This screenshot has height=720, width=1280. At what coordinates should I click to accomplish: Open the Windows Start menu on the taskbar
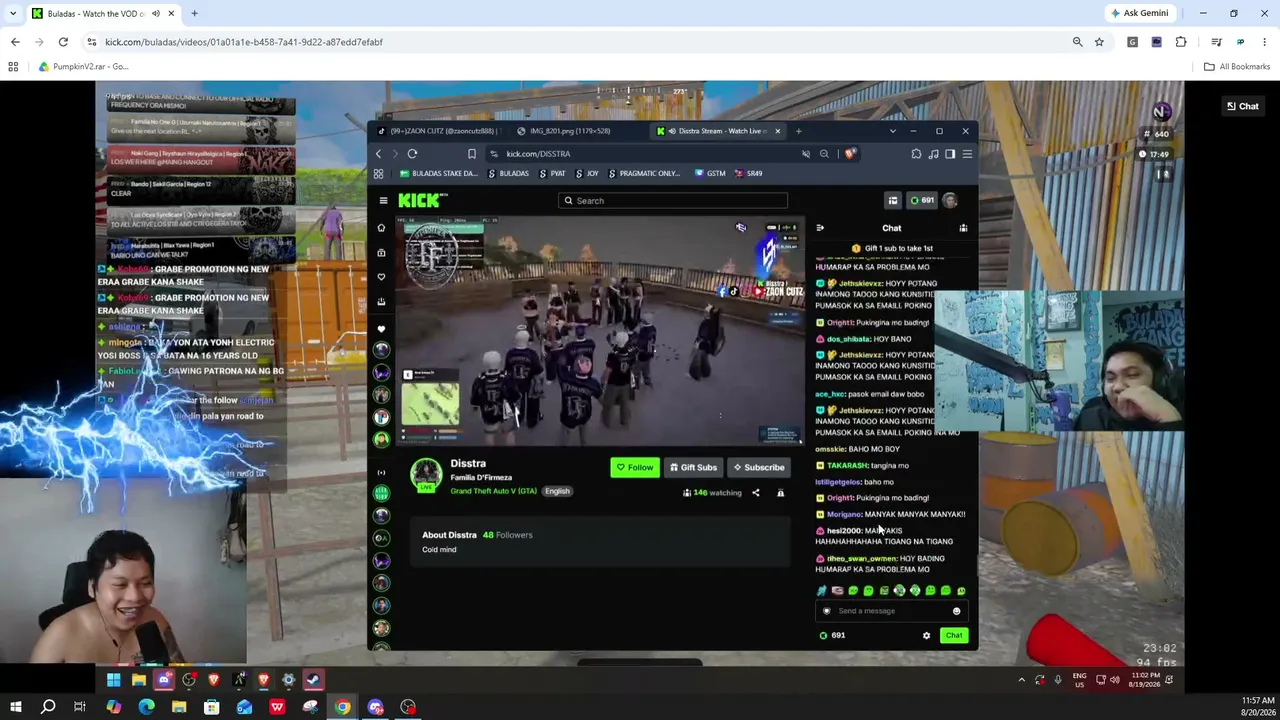pyautogui.click(x=15, y=707)
